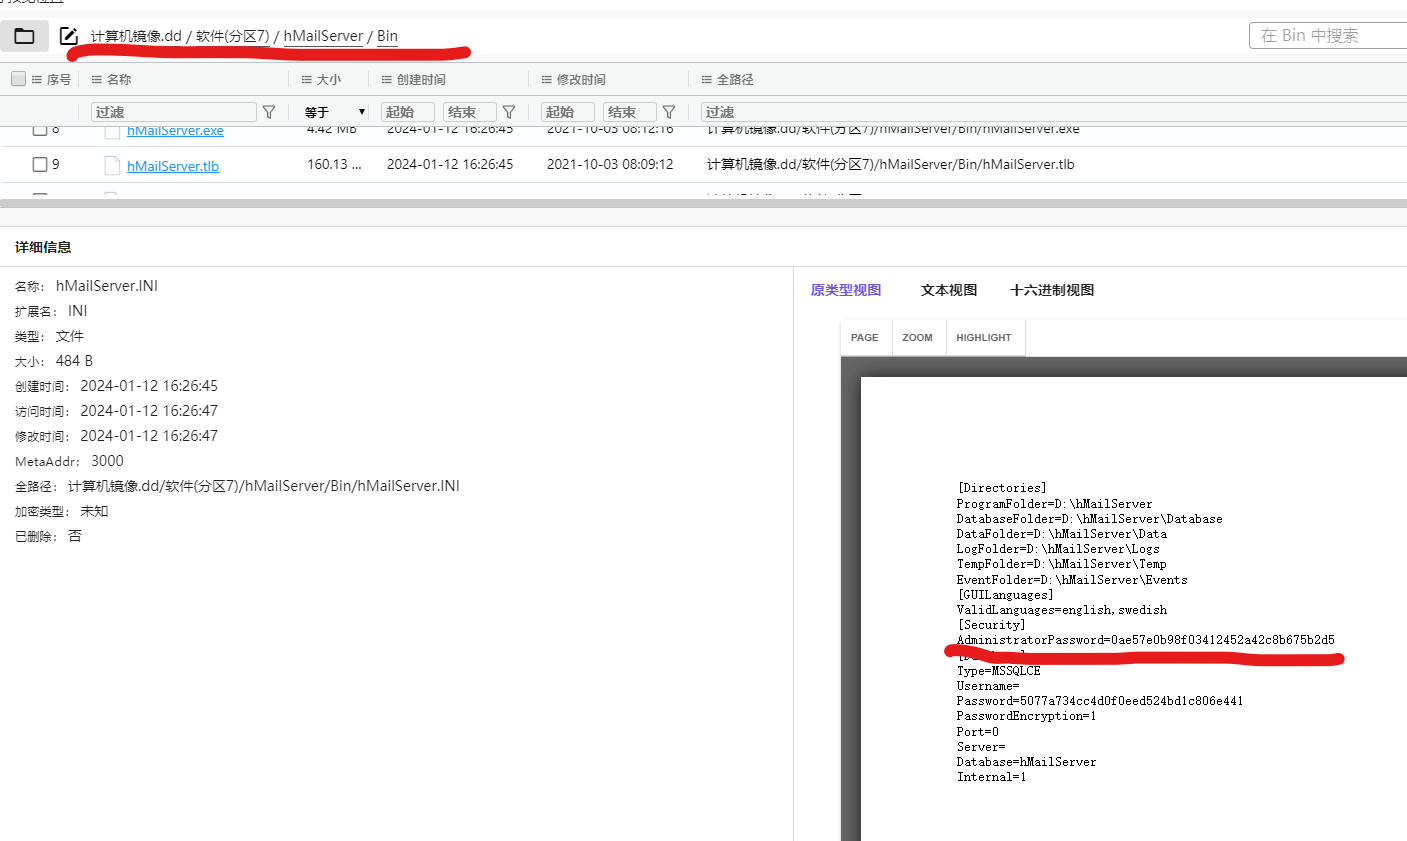Click the MetaAddr value 3000

pyautogui.click(x=107, y=461)
